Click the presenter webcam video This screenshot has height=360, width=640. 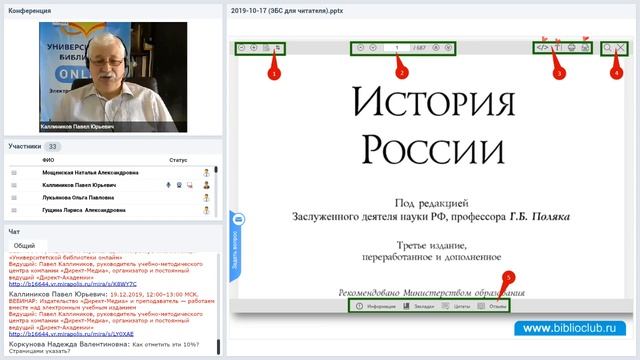113,77
